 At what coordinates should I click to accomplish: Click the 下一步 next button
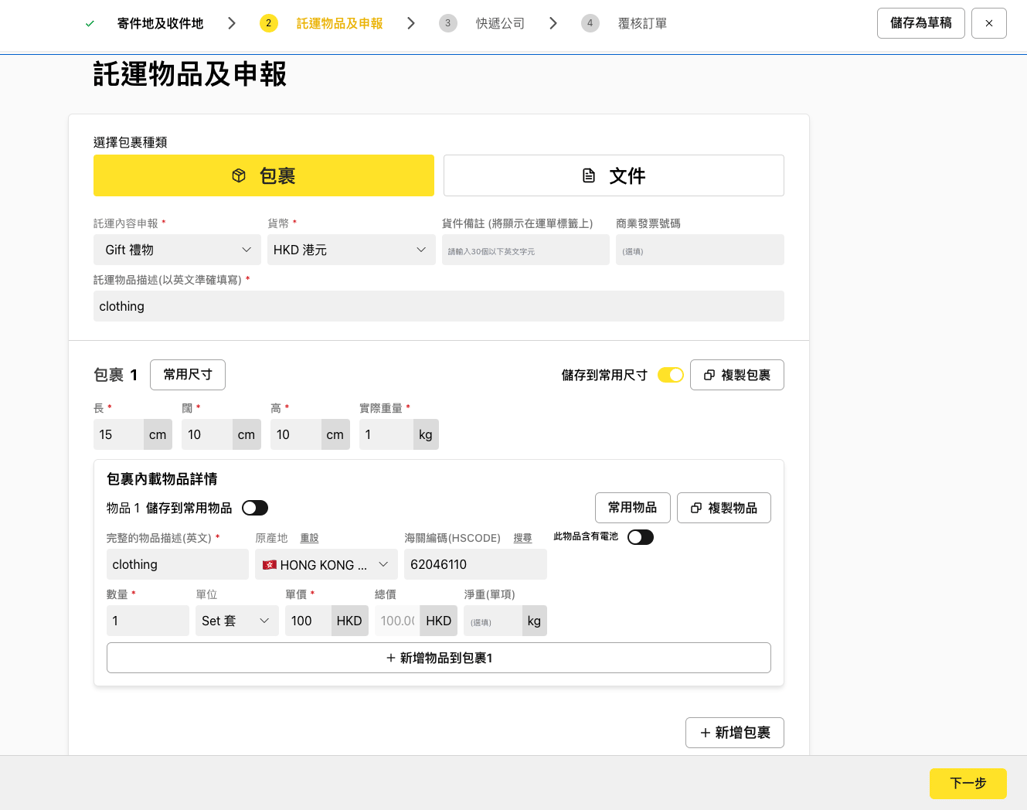tap(967, 783)
